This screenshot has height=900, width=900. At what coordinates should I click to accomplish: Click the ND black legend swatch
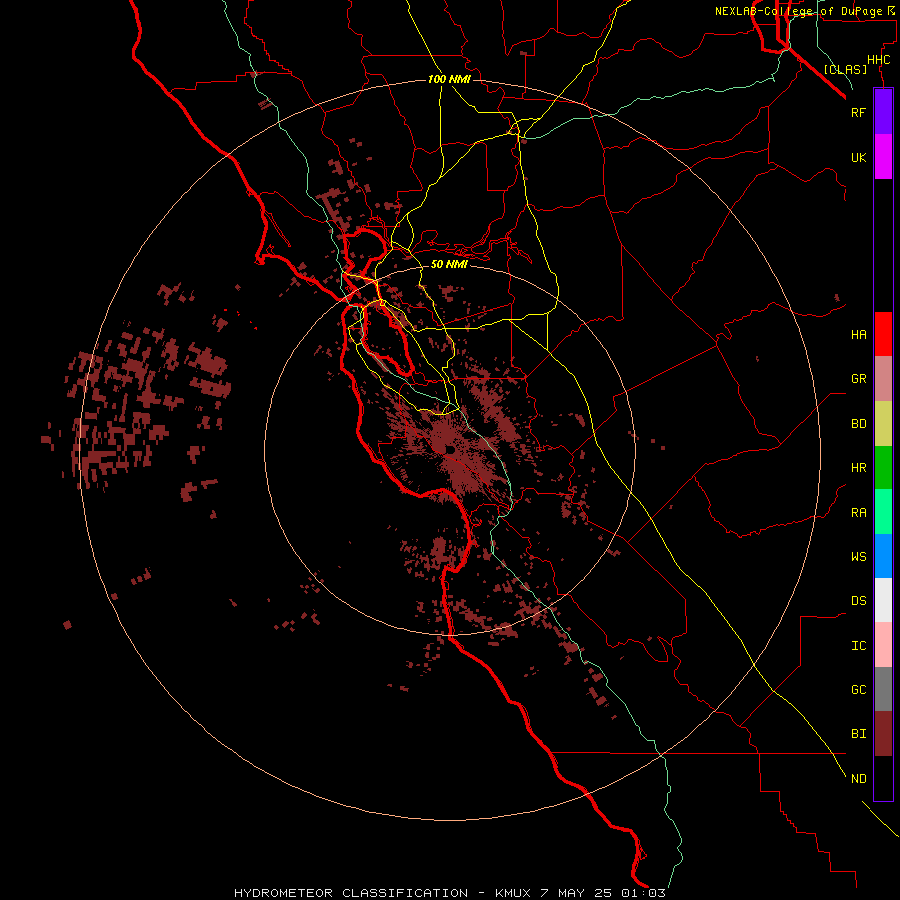pos(883,778)
